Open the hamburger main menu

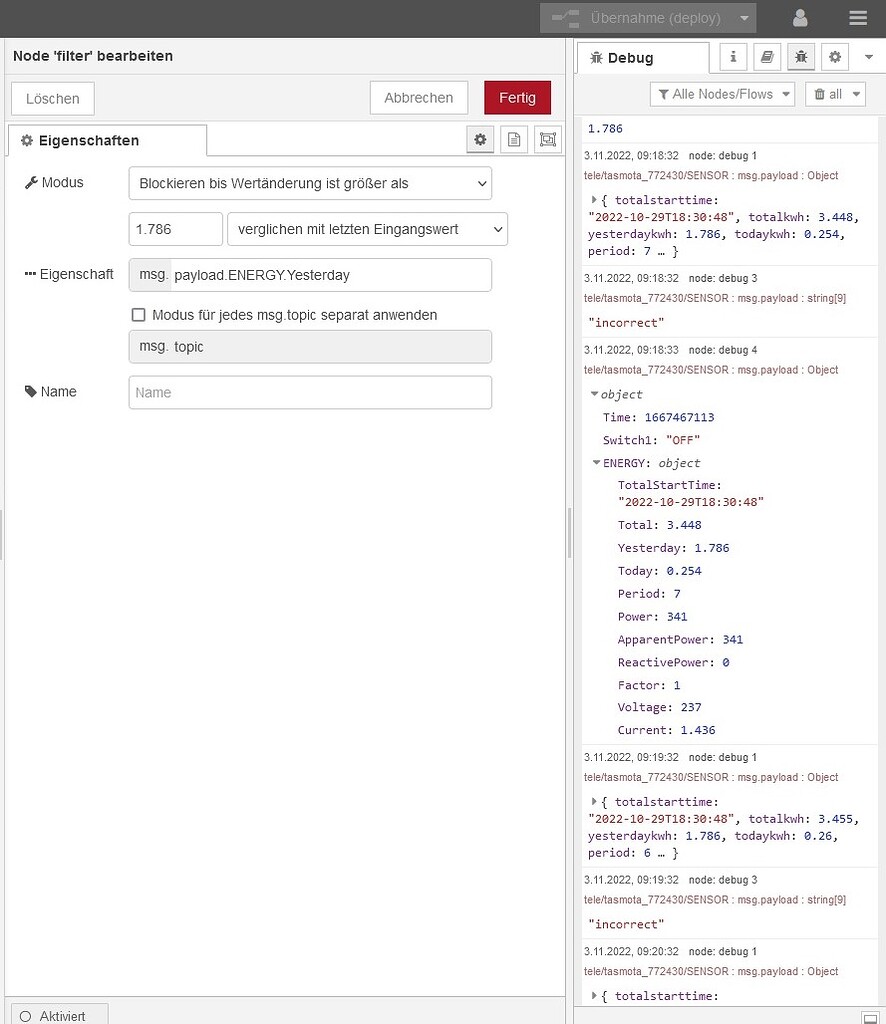coord(857,18)
